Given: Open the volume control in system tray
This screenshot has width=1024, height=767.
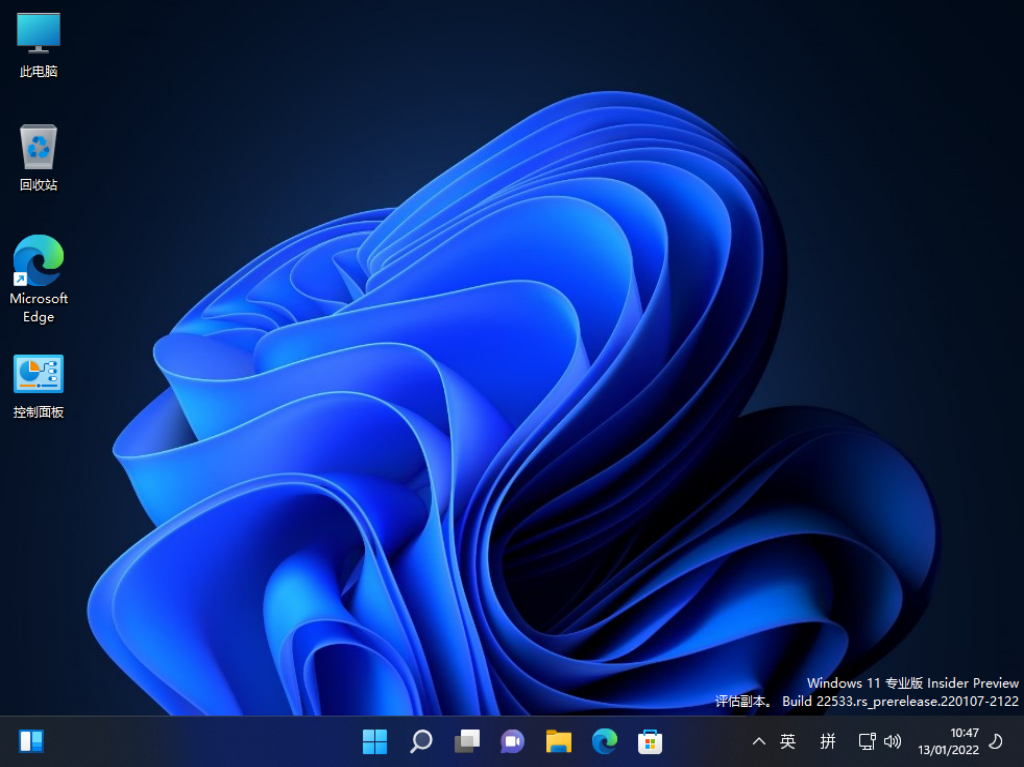Looking at the screenshot, I should pos(892,742).
